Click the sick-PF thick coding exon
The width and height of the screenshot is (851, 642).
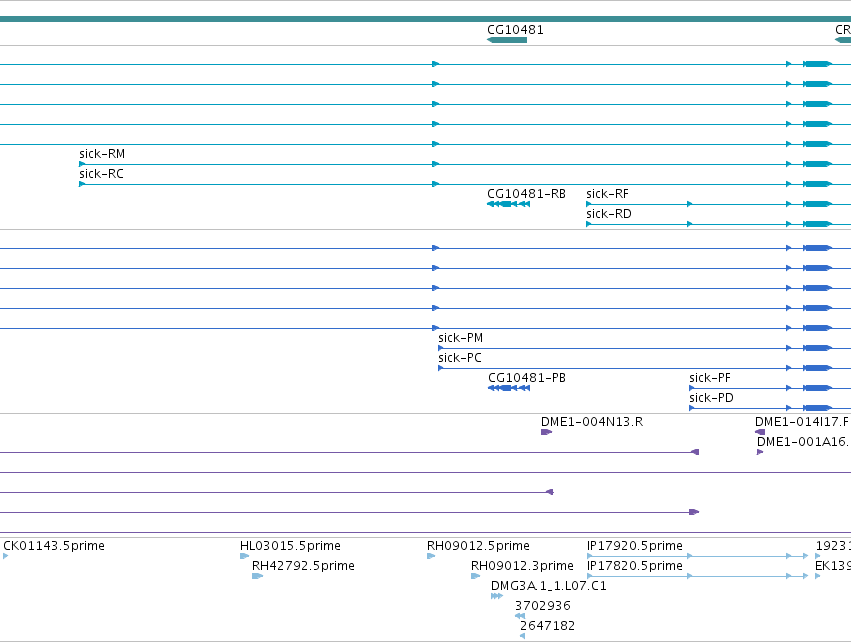point(817,388)
